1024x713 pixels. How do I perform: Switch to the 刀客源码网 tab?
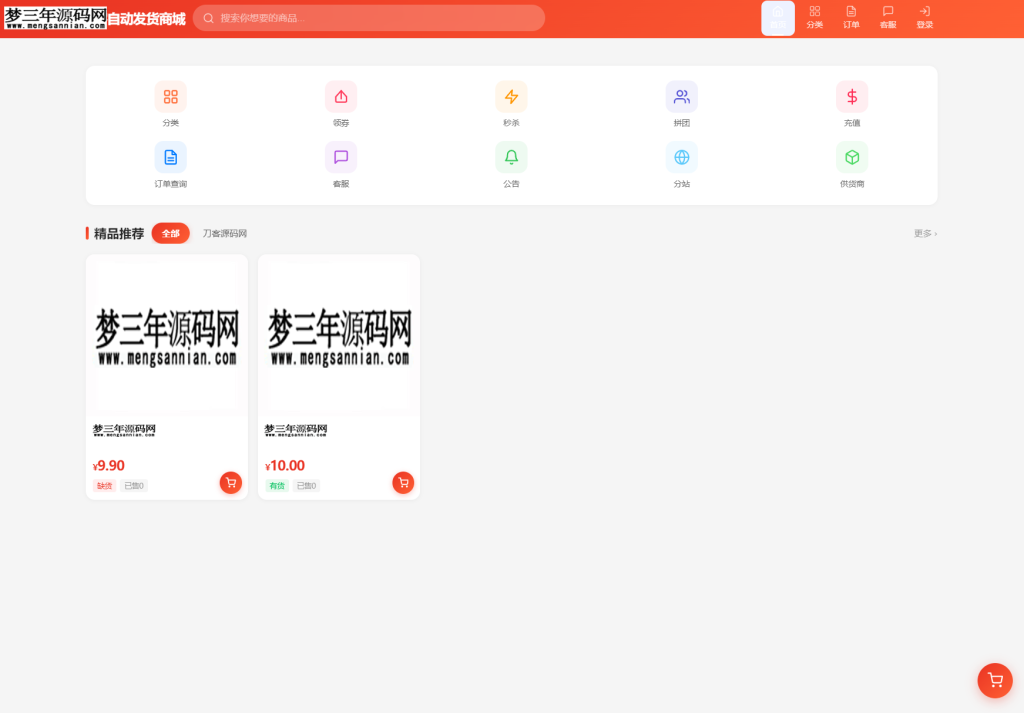[224, 233]
